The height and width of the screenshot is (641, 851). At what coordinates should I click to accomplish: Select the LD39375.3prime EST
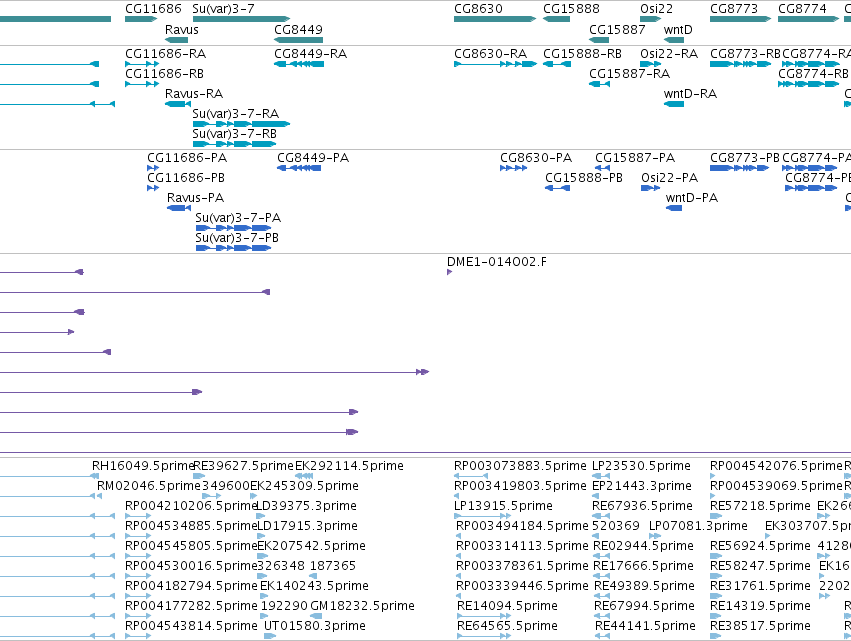point(261,516)
